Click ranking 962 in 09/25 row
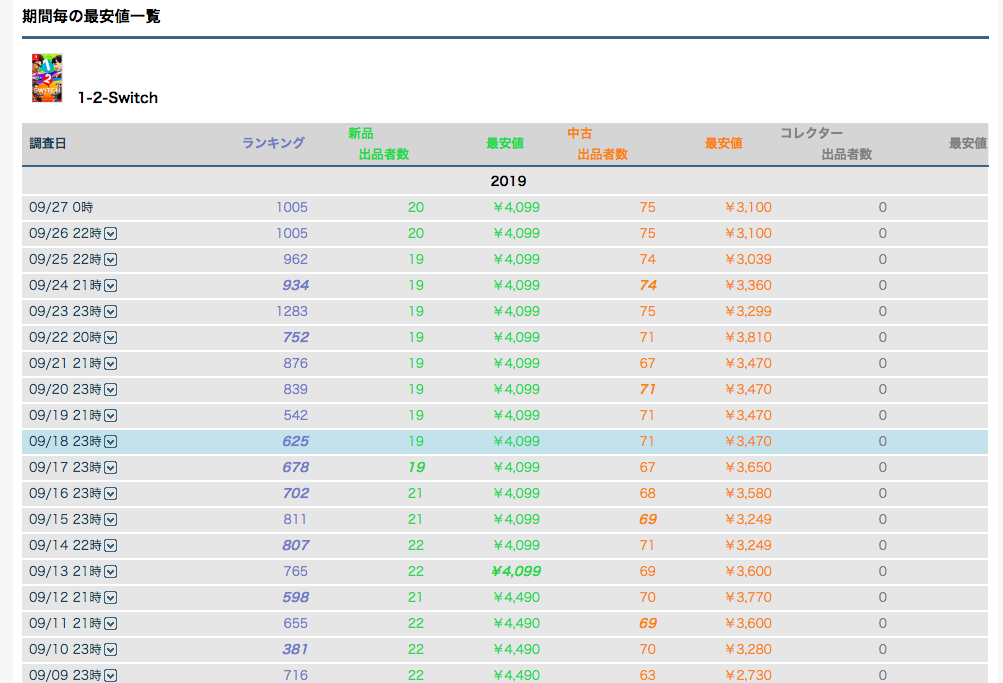Image resolution: width=1003 pixels, height=683 pixels. (296, 260)
